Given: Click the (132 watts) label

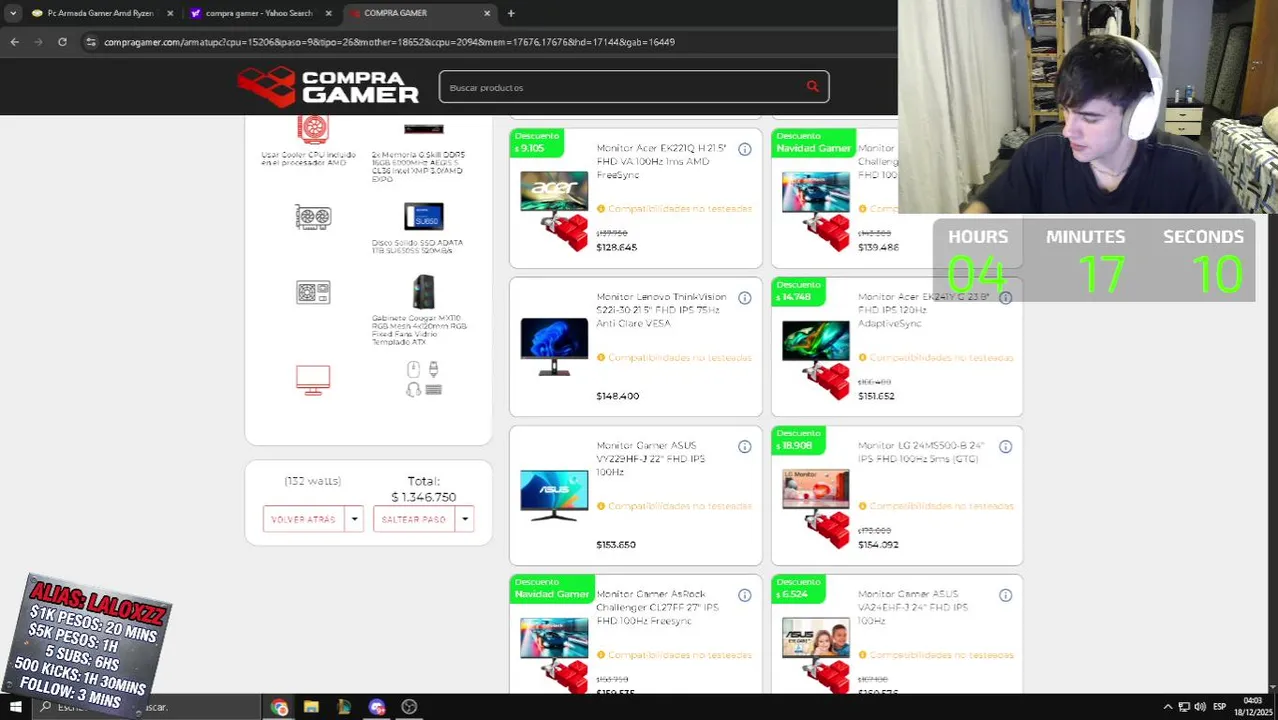Looking at the screenshot, I should 312,481.
